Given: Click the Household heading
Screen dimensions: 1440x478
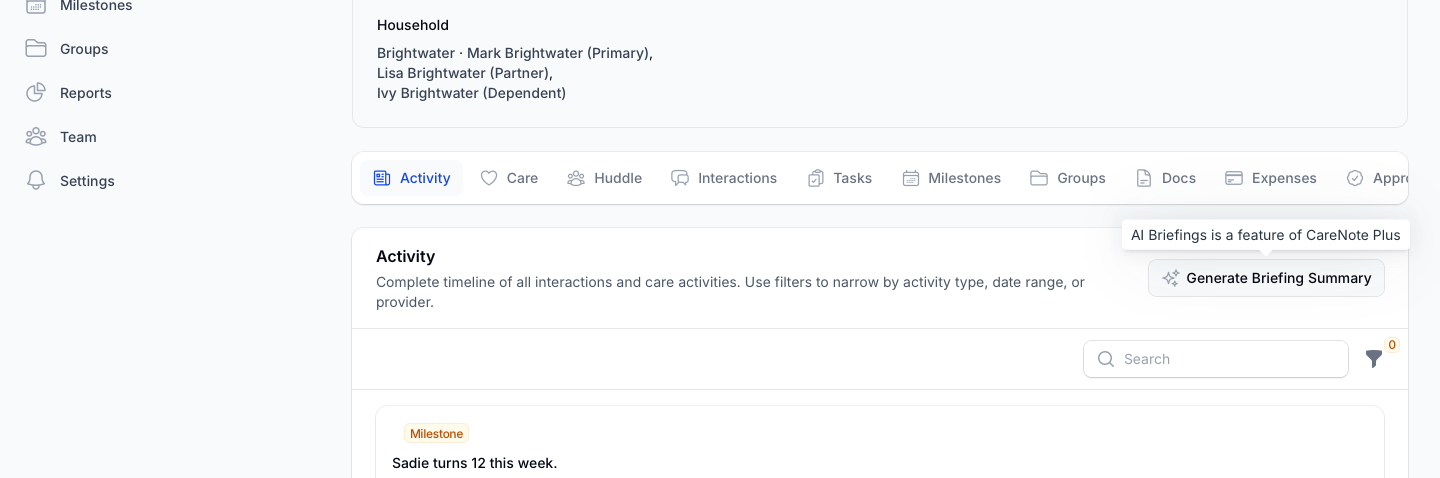Looking at the screenshot, I should pyautogui.click(x=413, y=25).
